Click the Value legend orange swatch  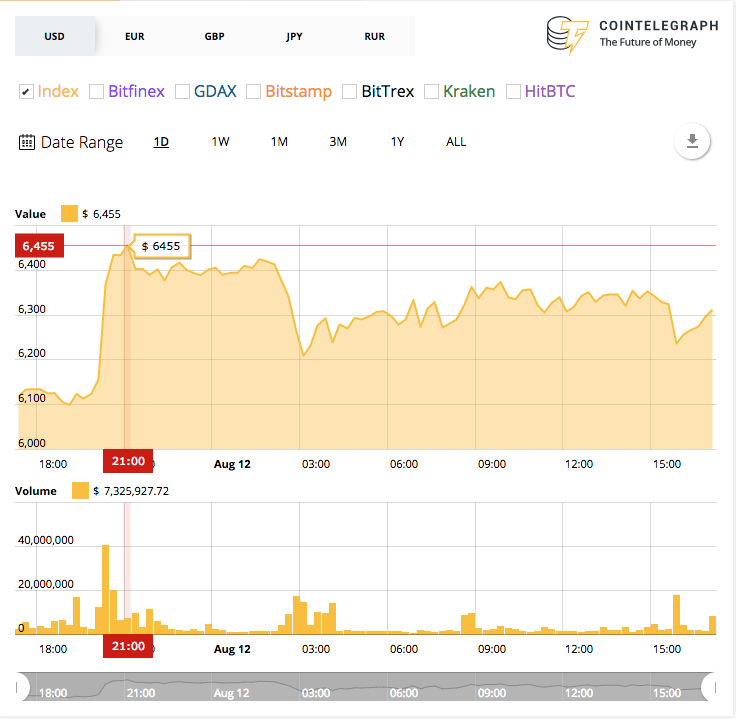click(69, 214)
